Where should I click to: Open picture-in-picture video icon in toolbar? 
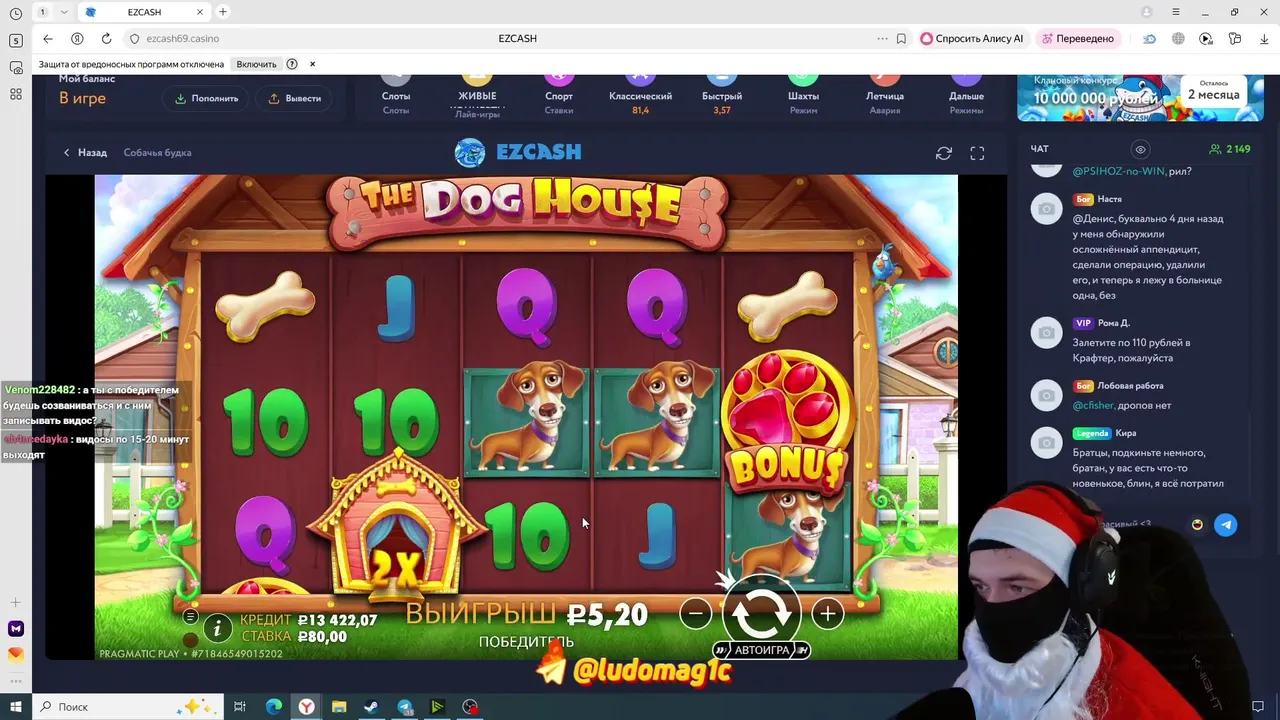point(1206,38)
